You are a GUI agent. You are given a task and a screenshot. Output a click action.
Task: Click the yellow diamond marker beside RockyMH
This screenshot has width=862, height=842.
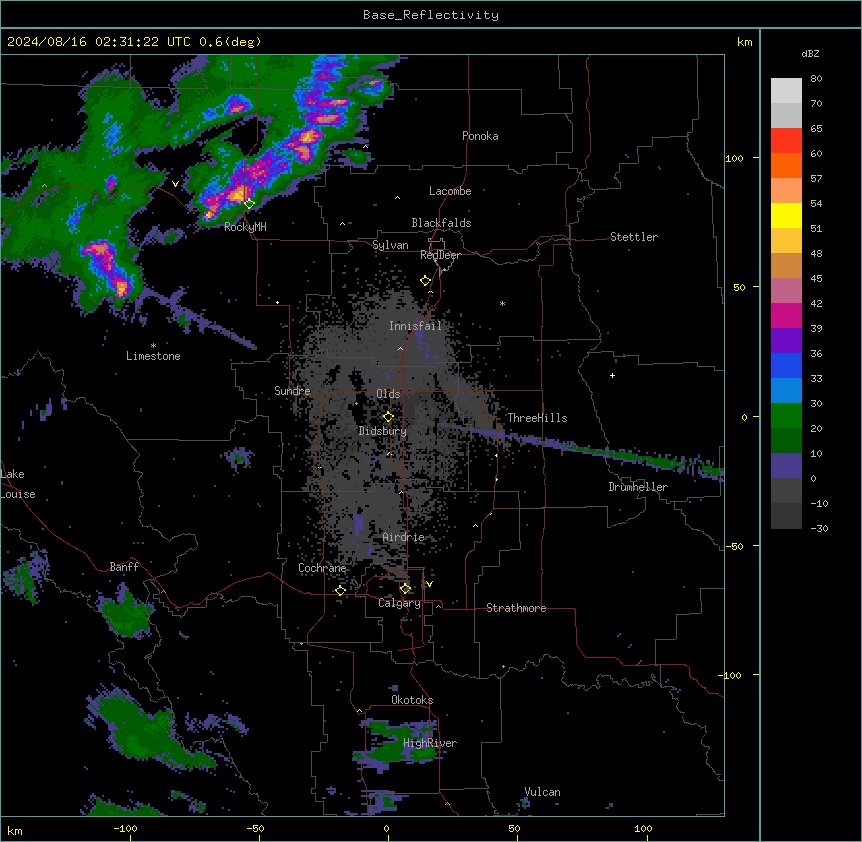click(249, 204)
